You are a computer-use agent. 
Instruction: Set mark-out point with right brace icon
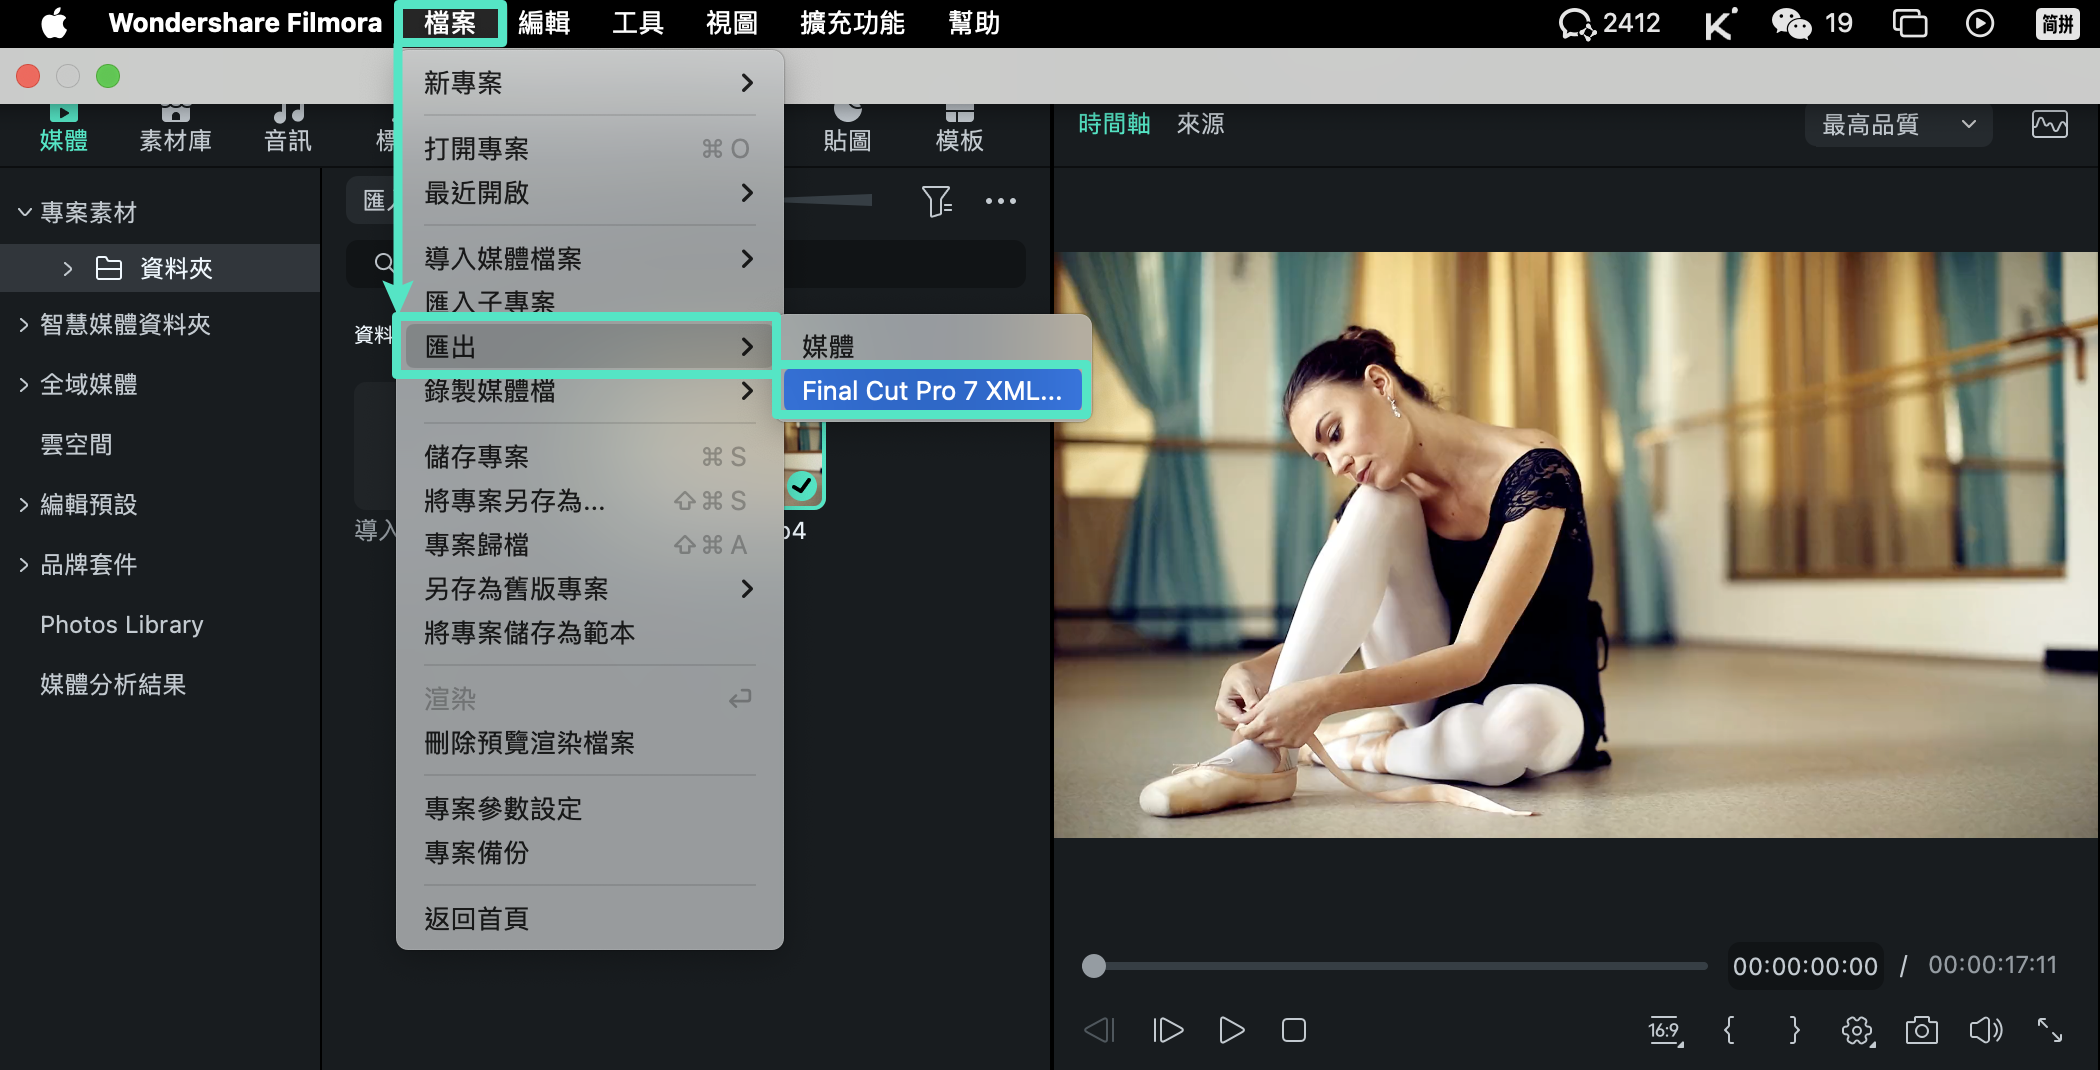coord(1794,1030)
